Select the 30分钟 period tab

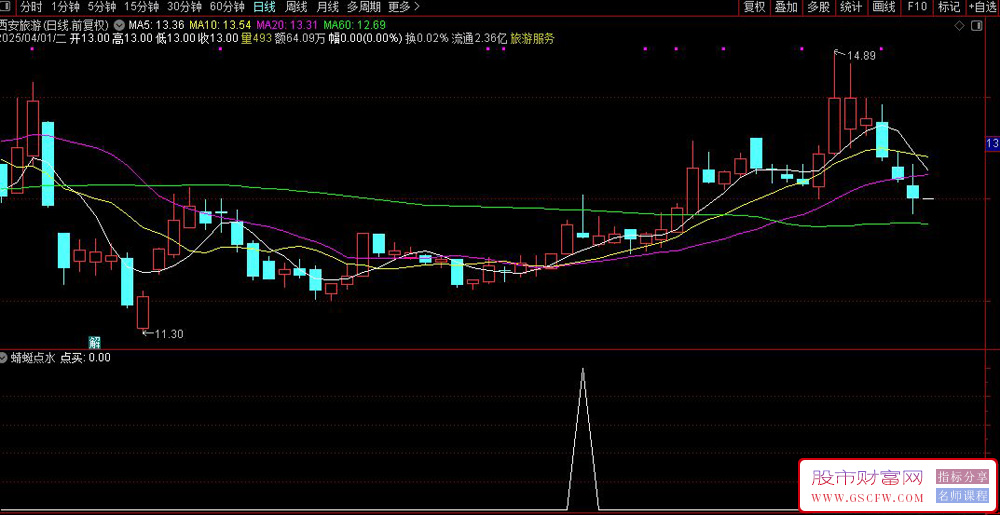pyautogui.click(x=184, y=7)
